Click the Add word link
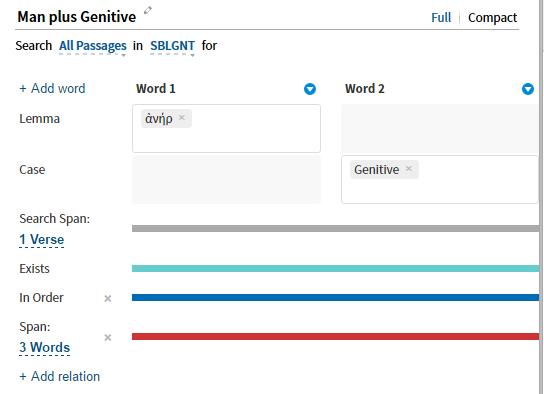Viewport: 544px width, 394px height. tap(52, 88)
